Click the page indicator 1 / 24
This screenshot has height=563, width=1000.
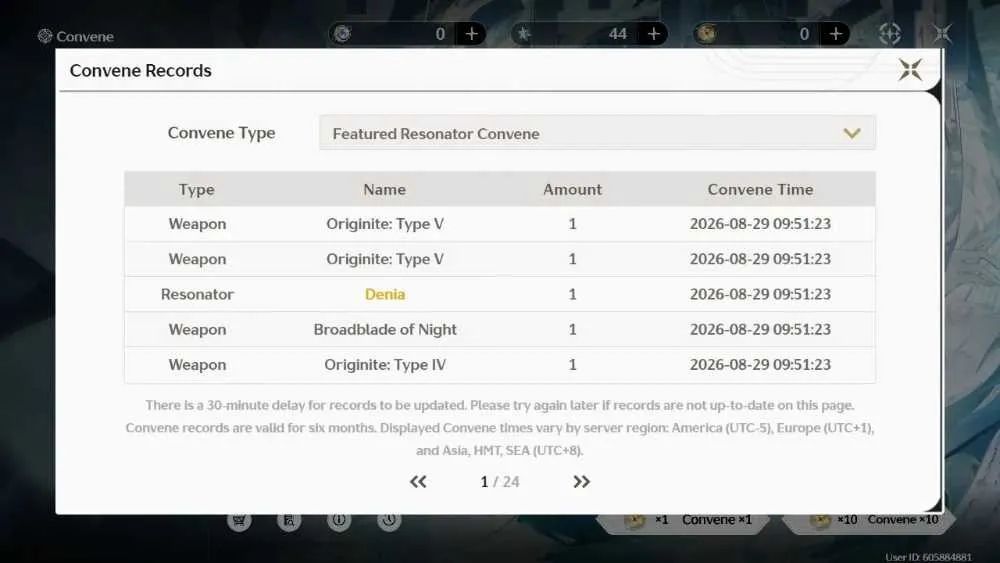click(x=499, y=482)
